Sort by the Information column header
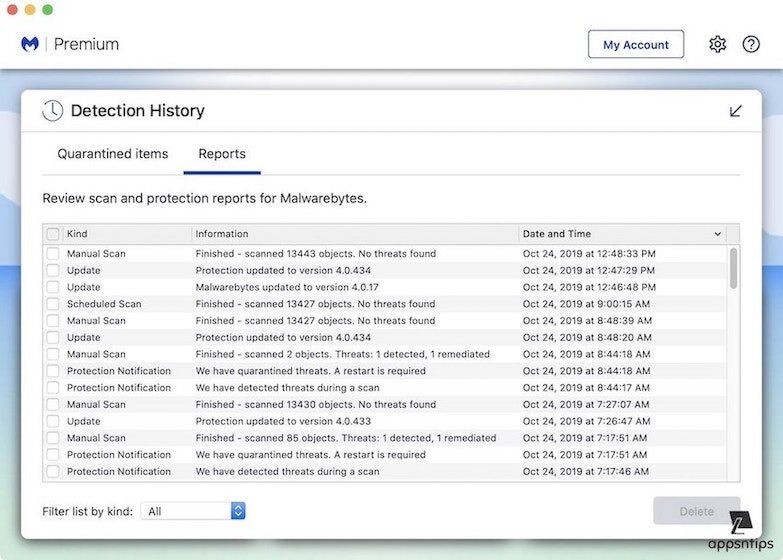 pos(222,234)
